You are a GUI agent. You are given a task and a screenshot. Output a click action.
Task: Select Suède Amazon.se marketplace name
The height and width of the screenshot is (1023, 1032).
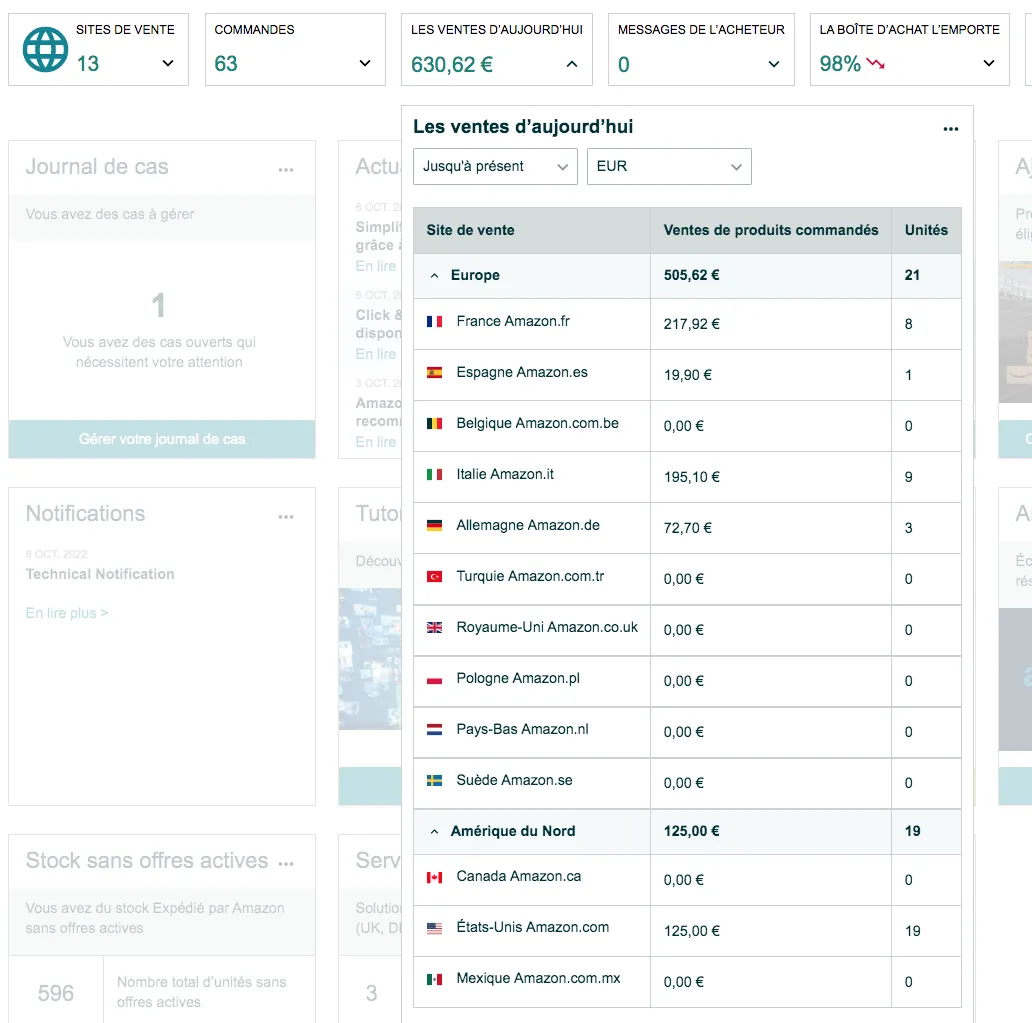tap(514, 780)
